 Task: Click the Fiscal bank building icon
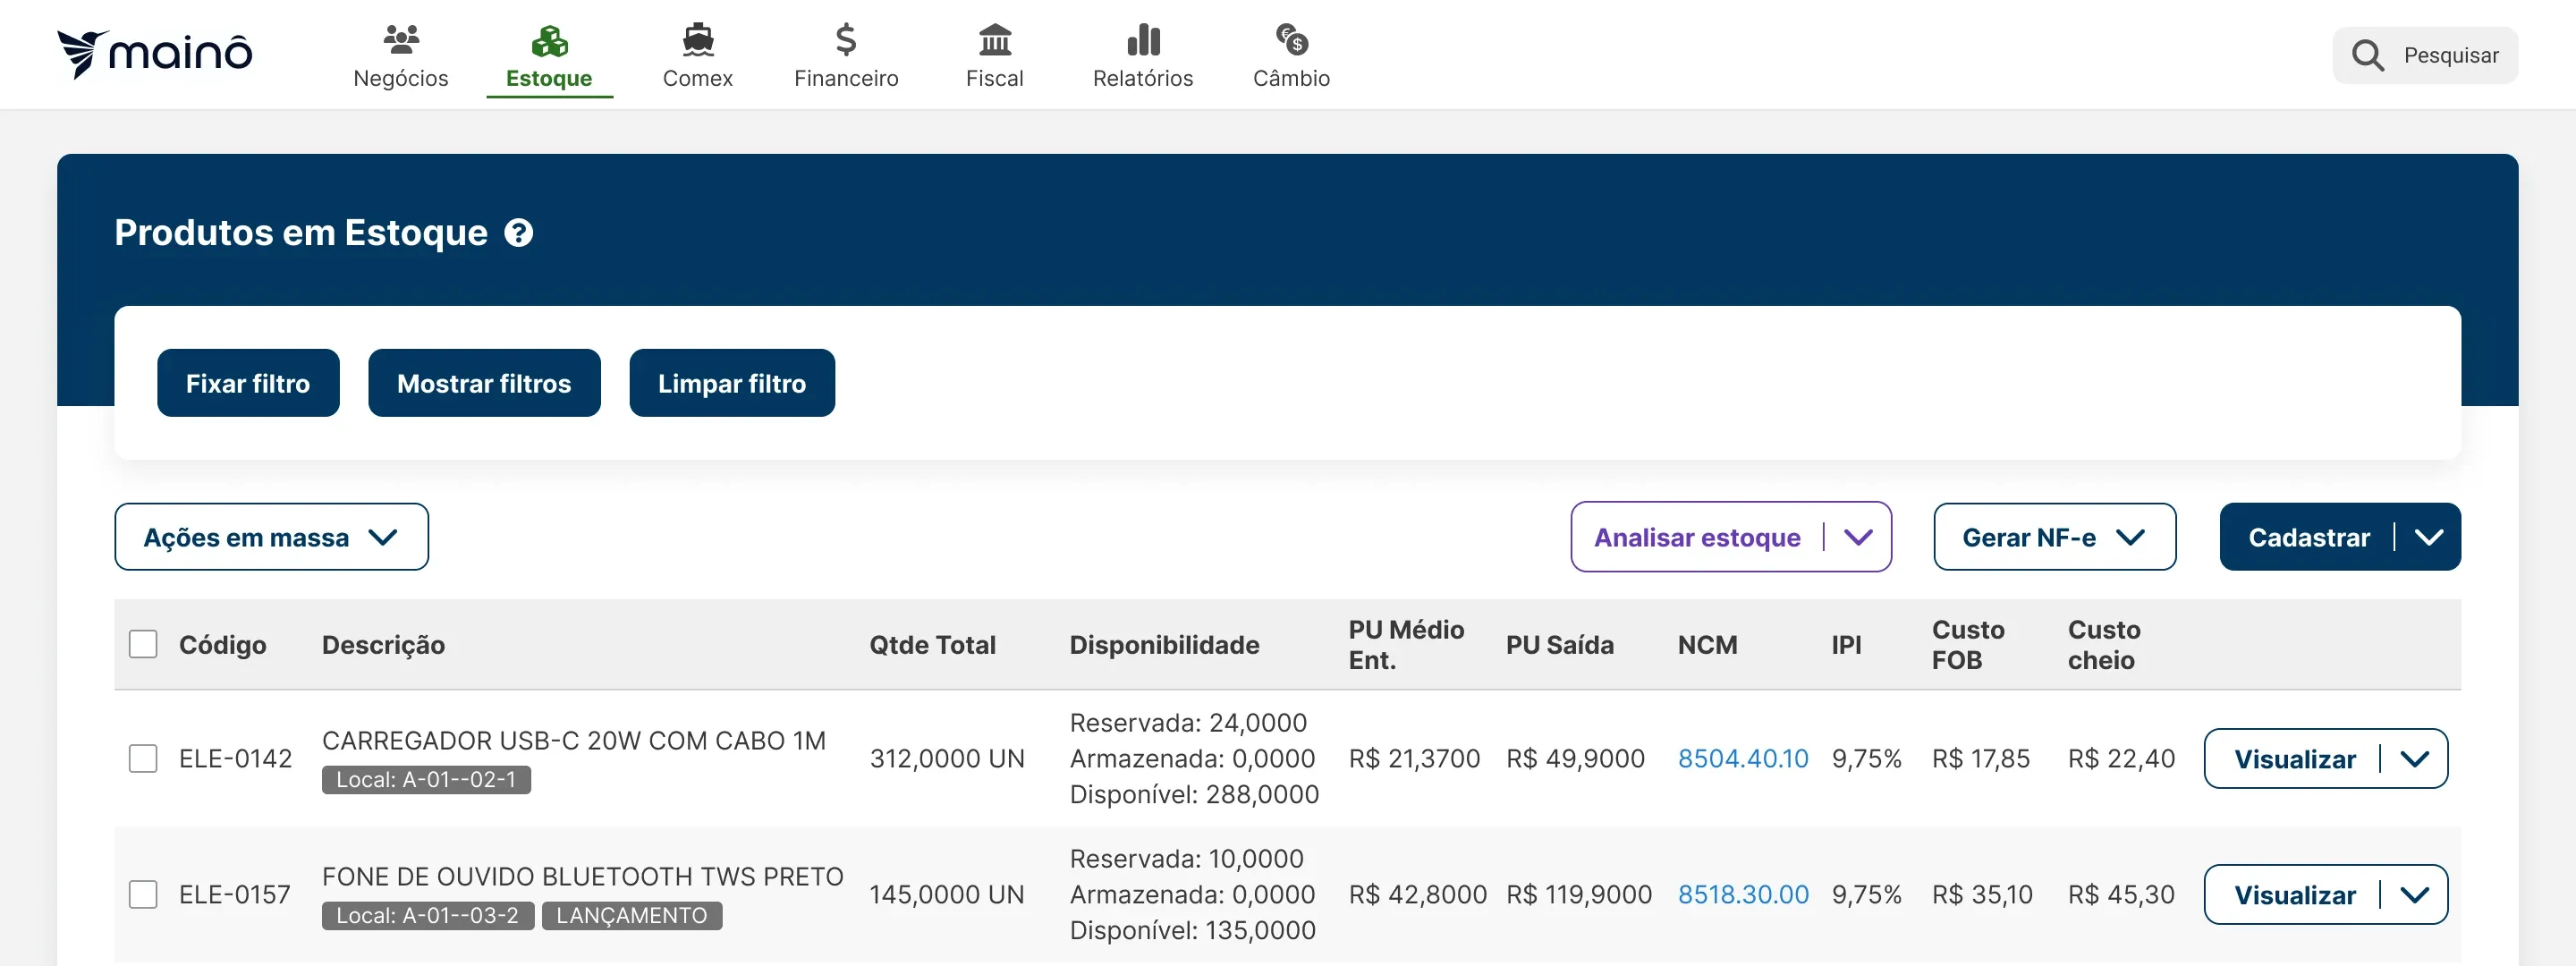tap(995, 40)
